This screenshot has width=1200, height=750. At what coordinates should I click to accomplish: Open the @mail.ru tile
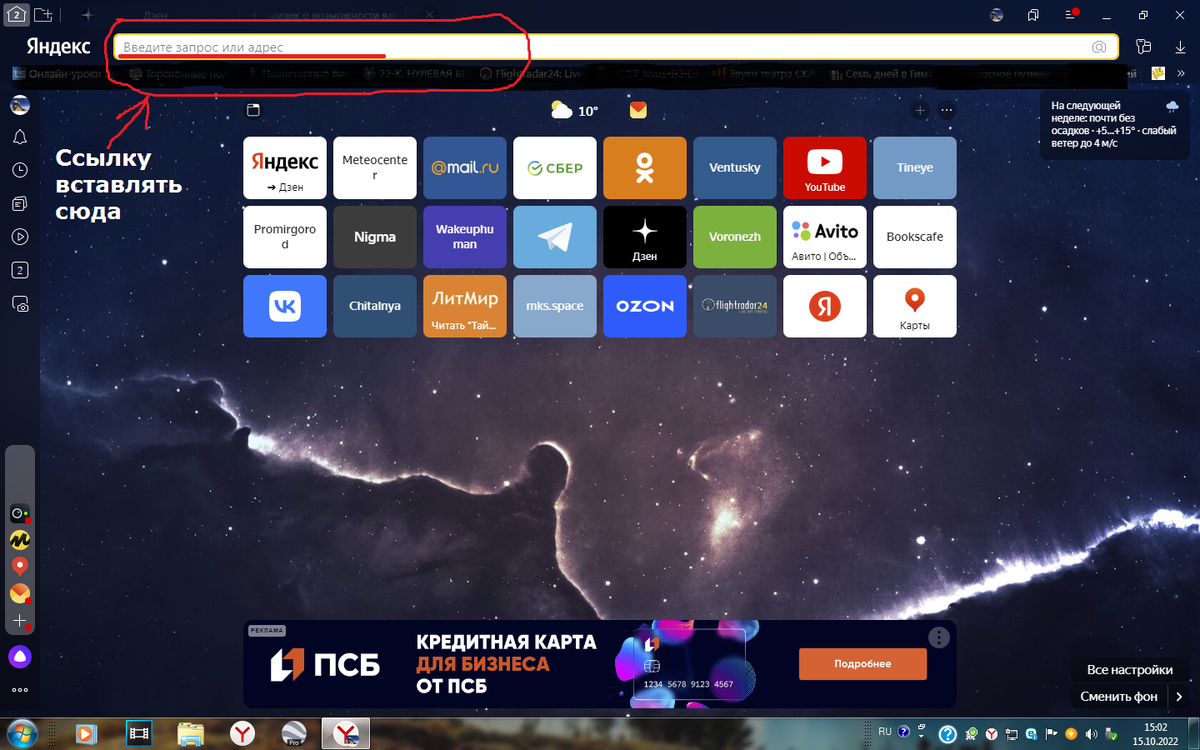(465, 168)
